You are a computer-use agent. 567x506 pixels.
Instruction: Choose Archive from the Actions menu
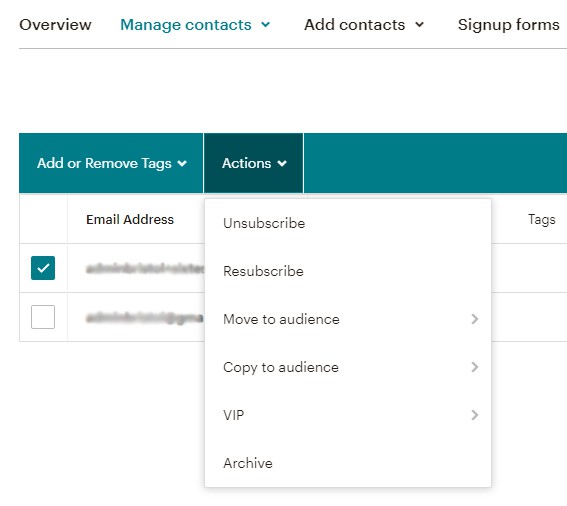coord(348,463)
